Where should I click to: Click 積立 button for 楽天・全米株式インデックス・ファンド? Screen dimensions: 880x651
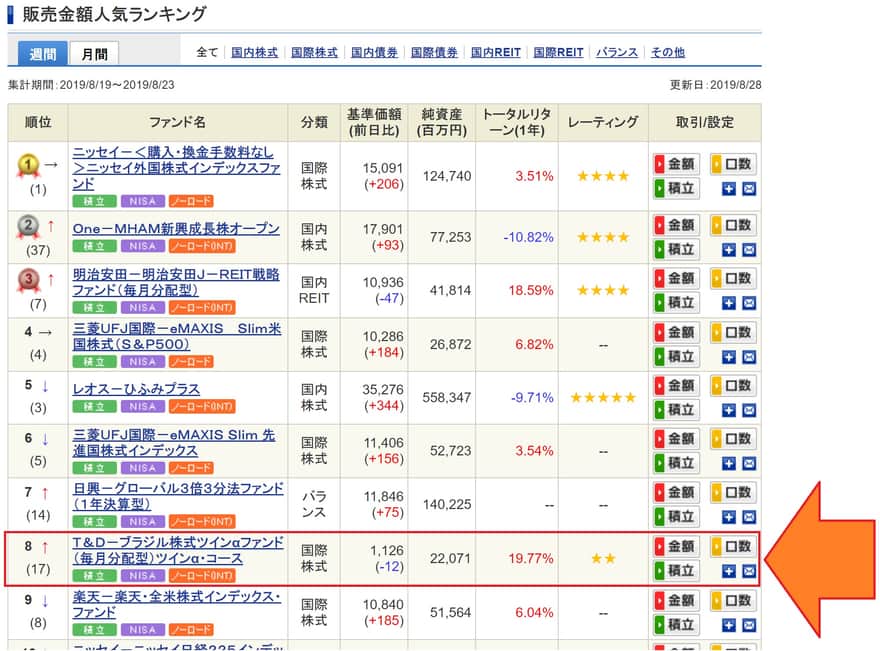(676, 625)
